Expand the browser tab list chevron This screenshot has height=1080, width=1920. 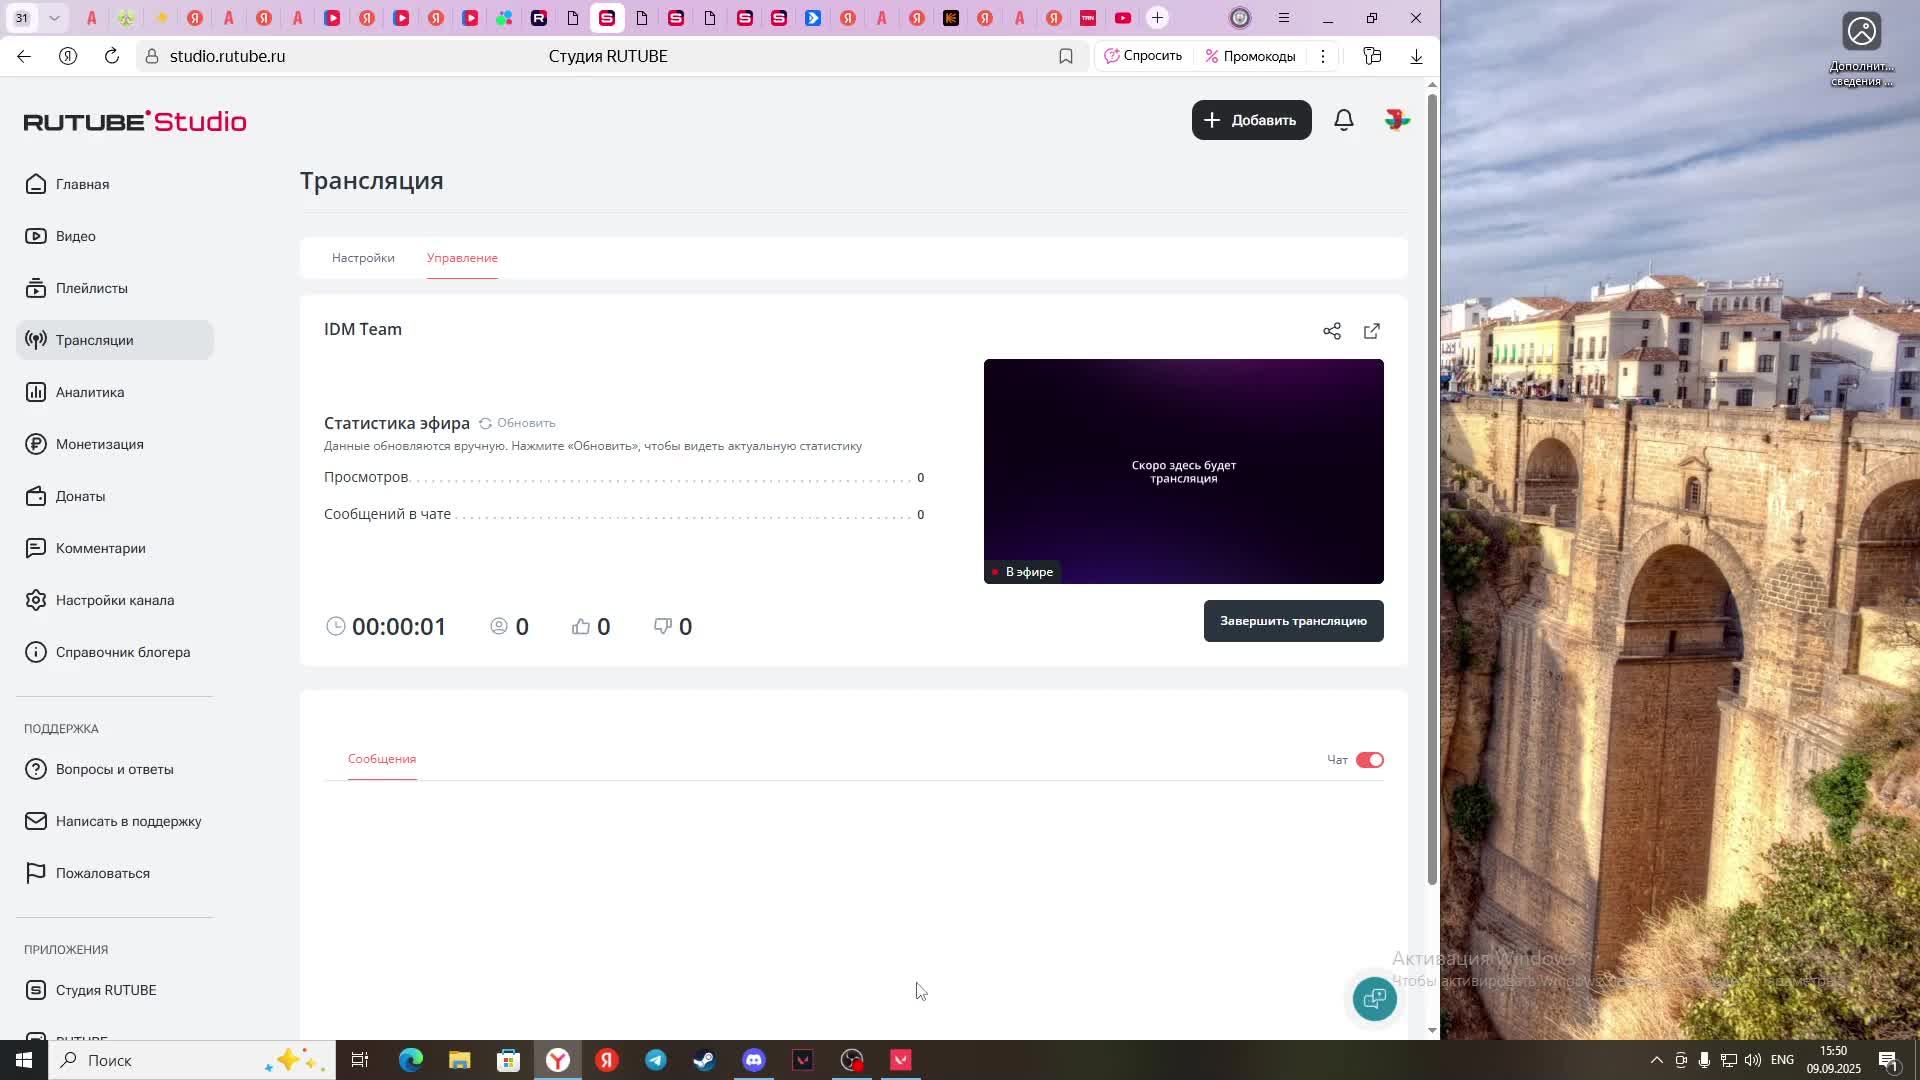[55, 18]
